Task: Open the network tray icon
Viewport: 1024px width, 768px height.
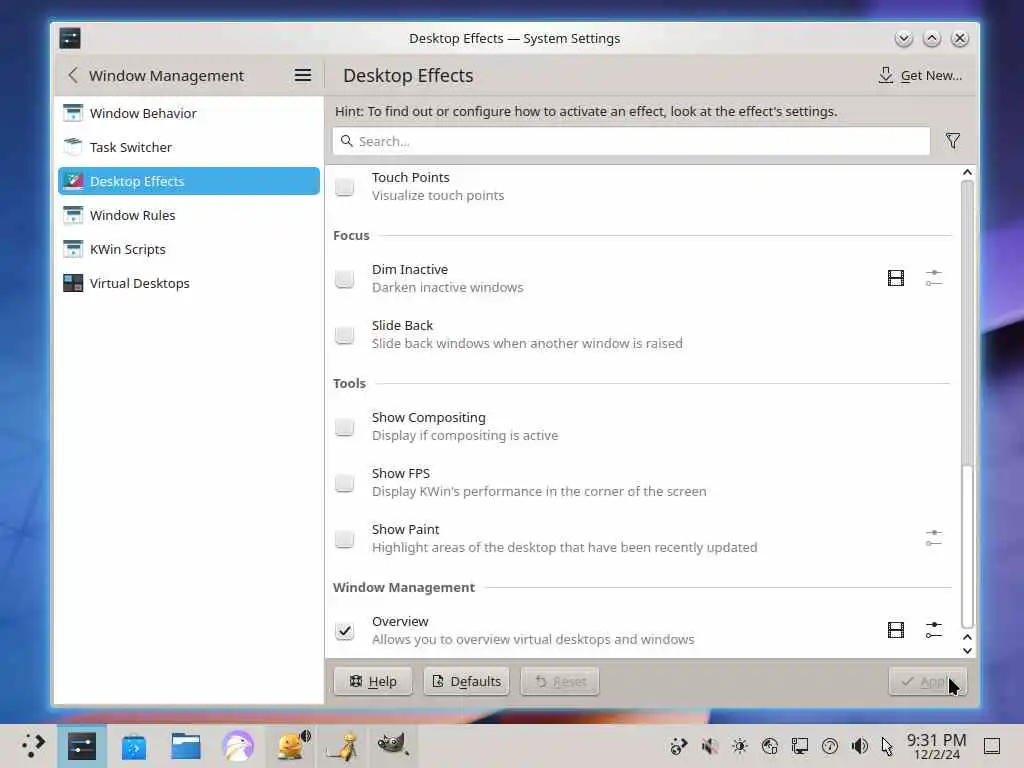Action: [799, 746]
